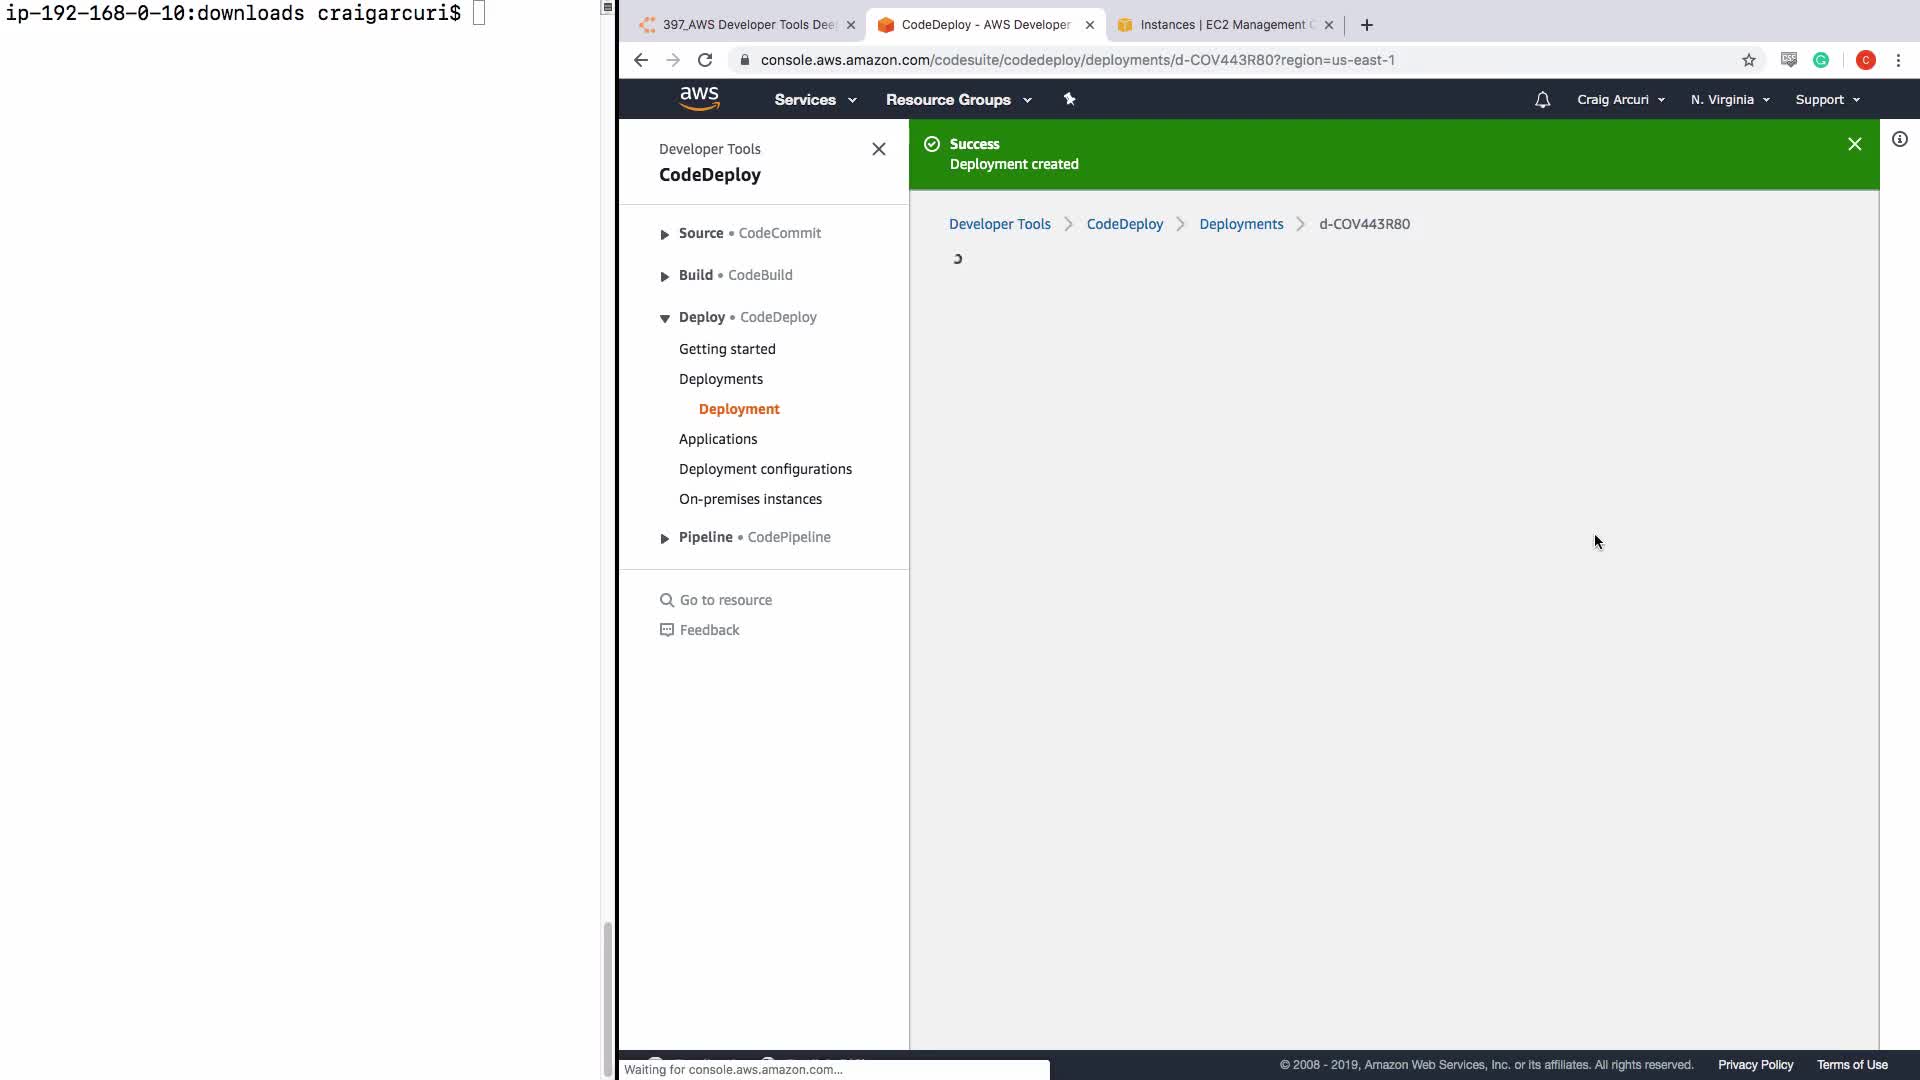Collapse the Deploy CodeDeploy section
This screenshot has height=1080, width=1920.
[x=664, y=318]
